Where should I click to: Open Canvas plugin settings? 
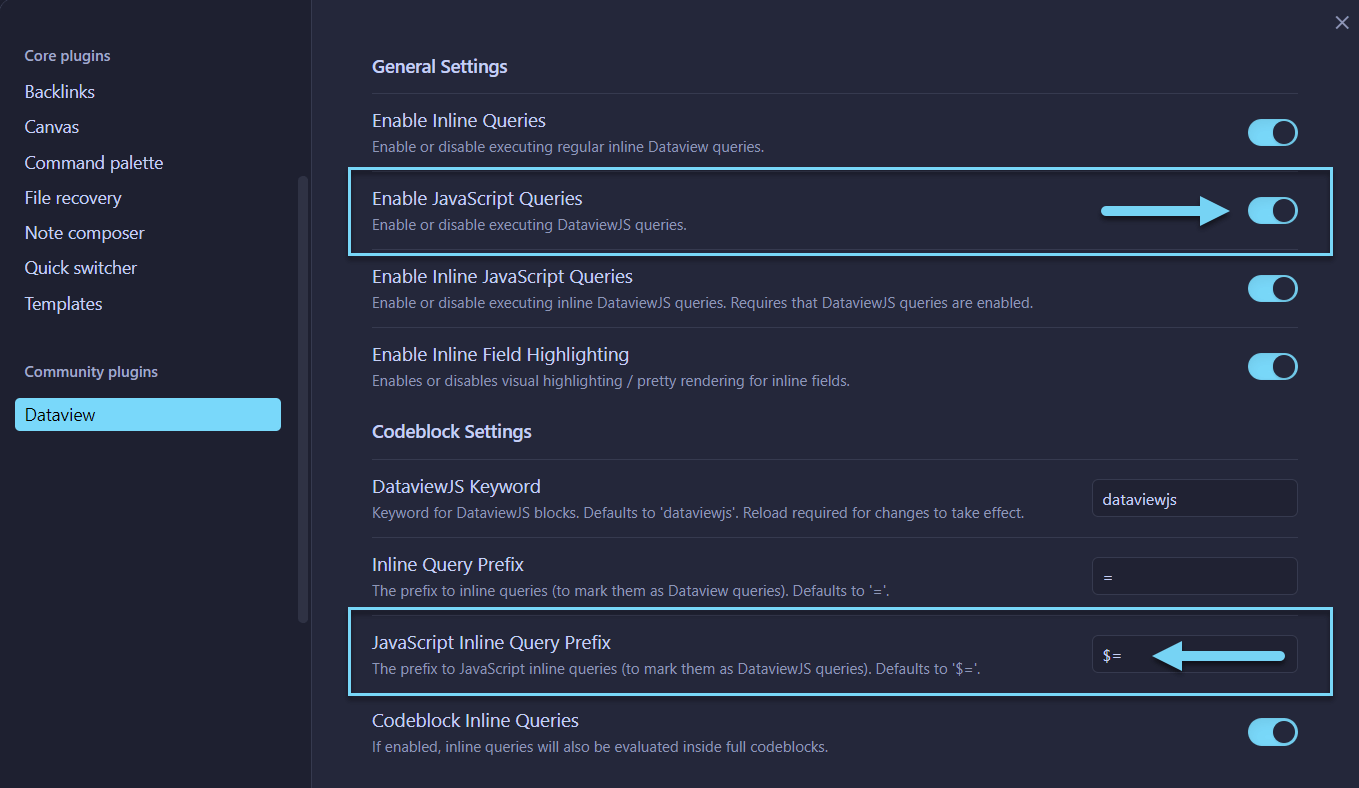(x=52, y=127)
